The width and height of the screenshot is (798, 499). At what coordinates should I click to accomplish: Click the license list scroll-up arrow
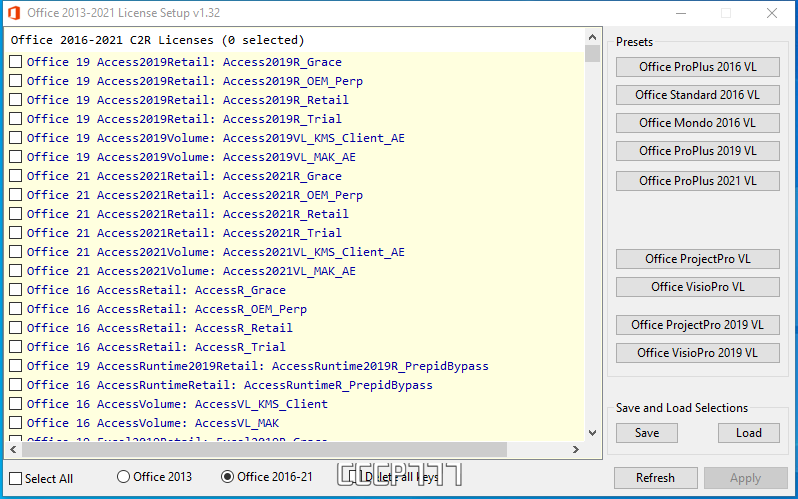(593, 36)
